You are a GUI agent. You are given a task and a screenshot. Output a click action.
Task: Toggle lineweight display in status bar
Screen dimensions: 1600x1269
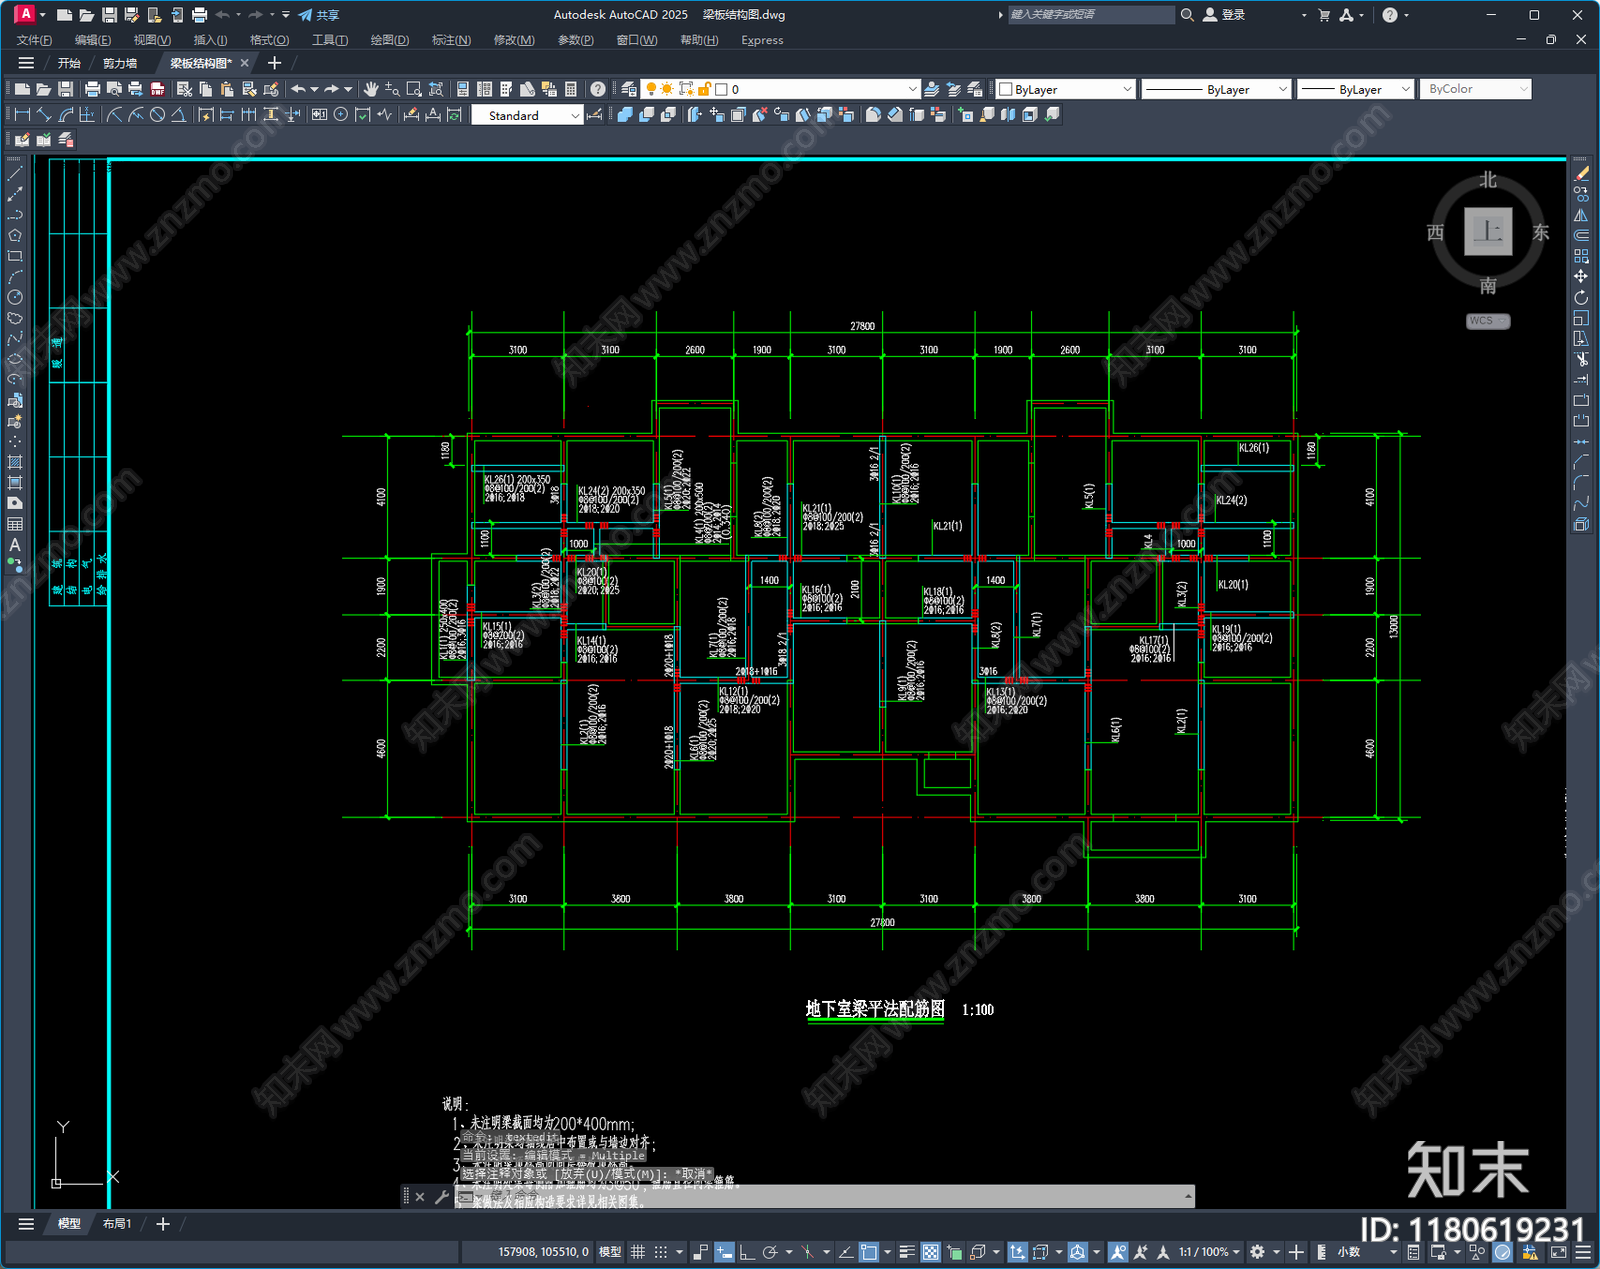click(907, 1252)
